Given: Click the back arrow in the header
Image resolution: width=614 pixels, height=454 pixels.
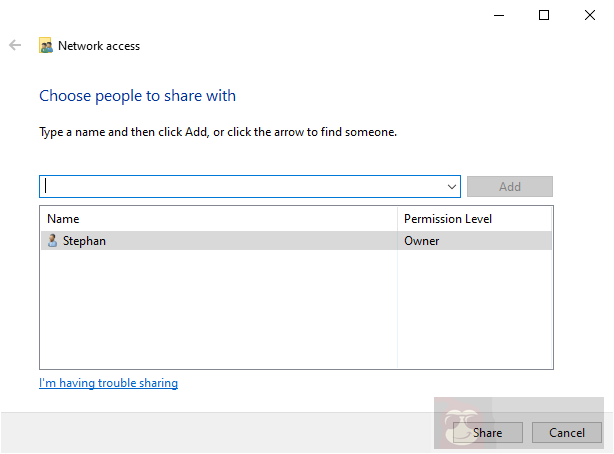Looking at the screenshot, I should point(15,45).
